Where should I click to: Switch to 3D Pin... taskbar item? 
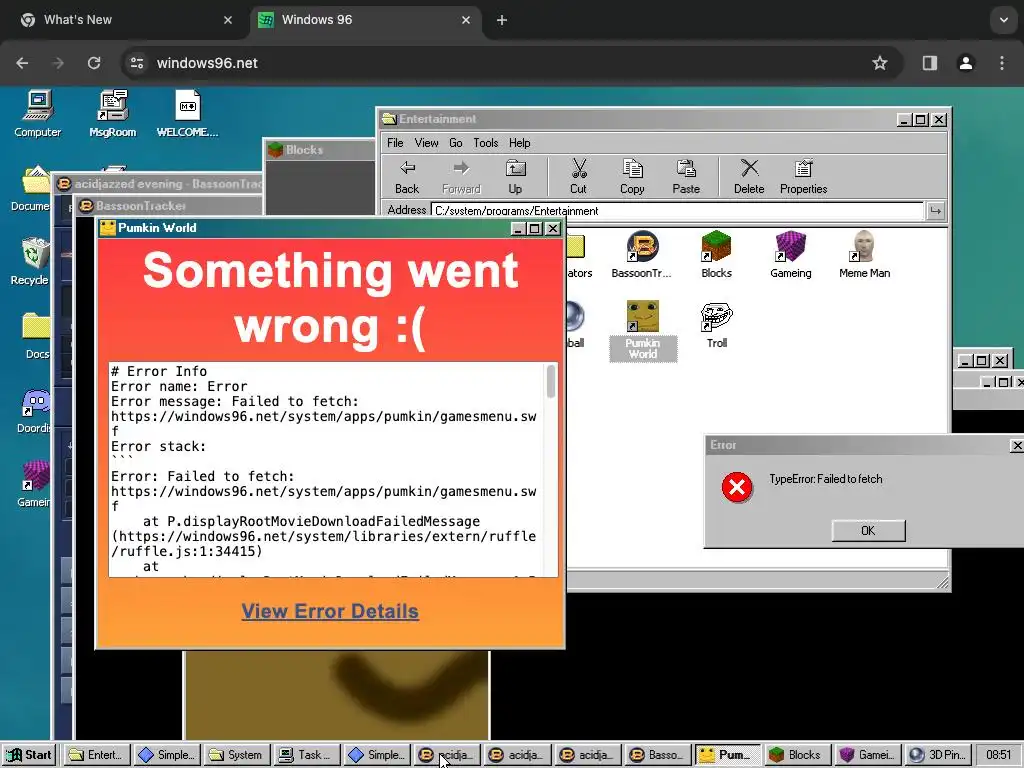[938, 755]
